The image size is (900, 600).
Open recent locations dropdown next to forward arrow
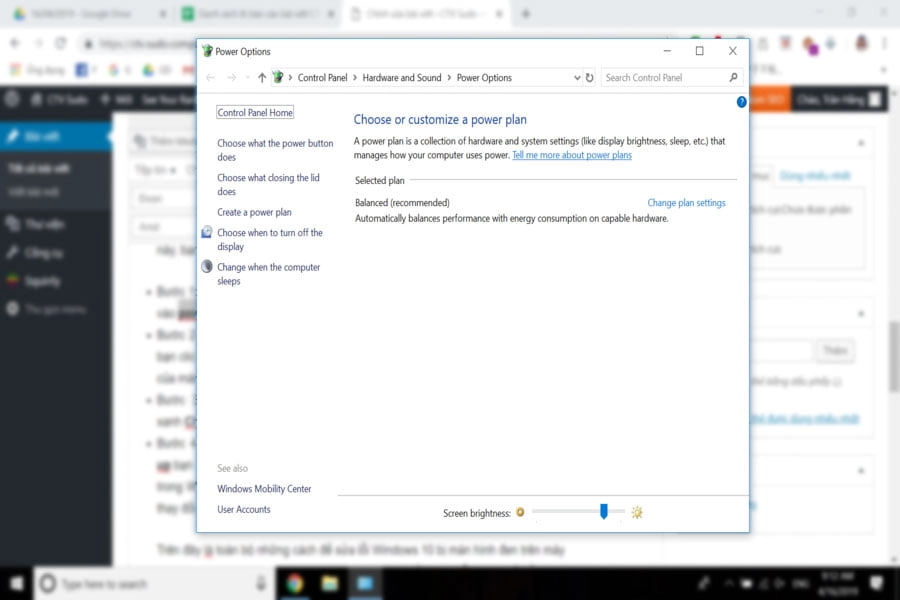coord(246,78)
